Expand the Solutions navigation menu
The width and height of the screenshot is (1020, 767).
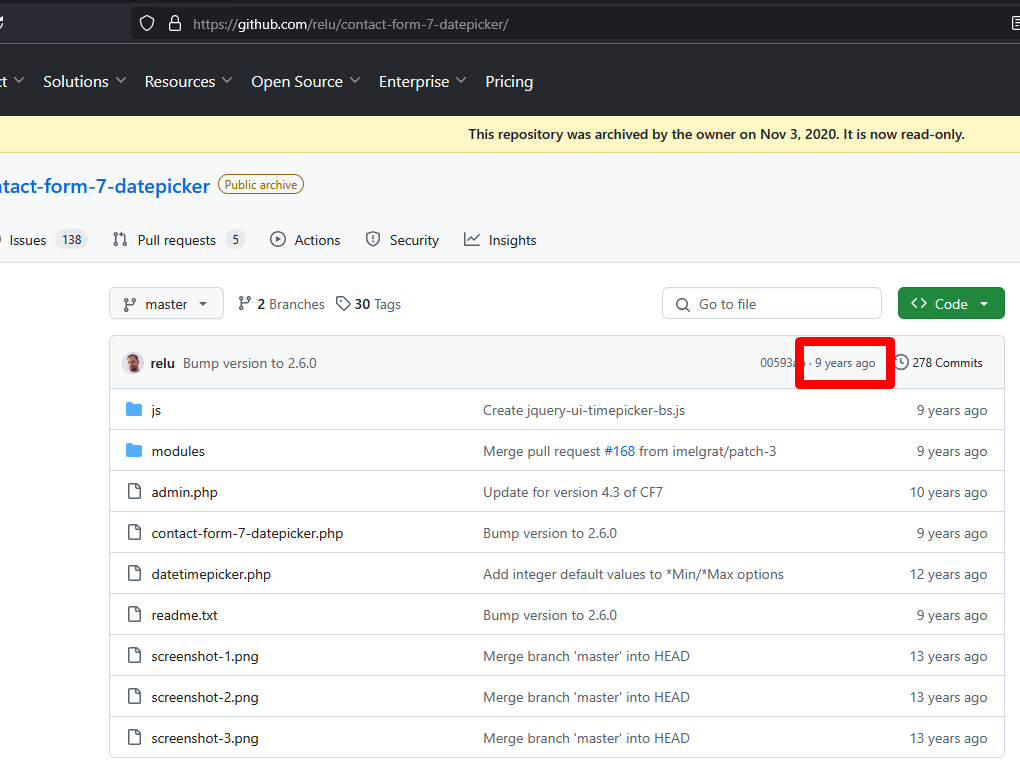(84, 82)
